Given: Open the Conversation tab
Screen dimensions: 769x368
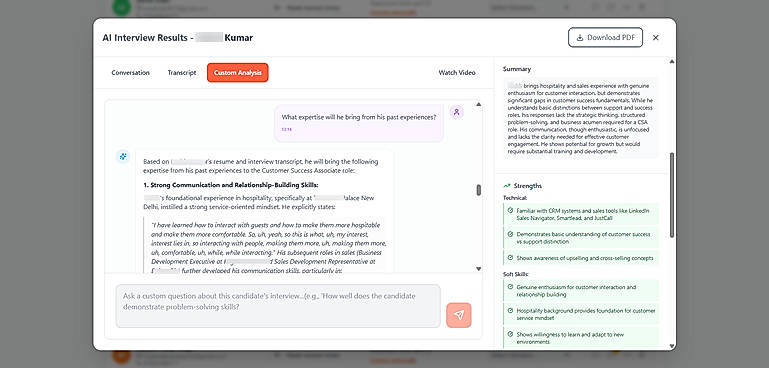Looking at the screenshot, I should click(130, 73).
